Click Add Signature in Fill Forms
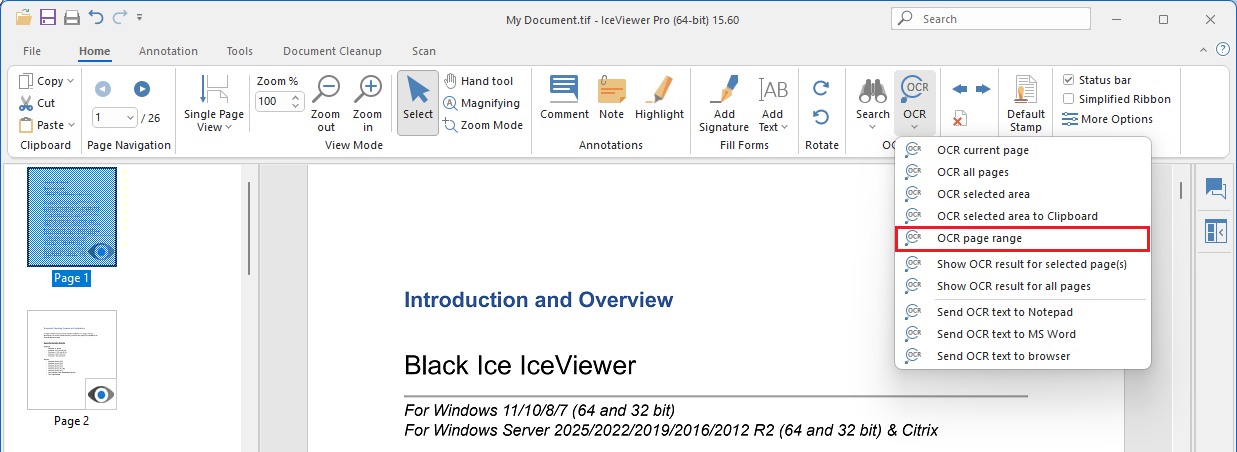This screenshot has width=1237, height=452. pos(724,104)
